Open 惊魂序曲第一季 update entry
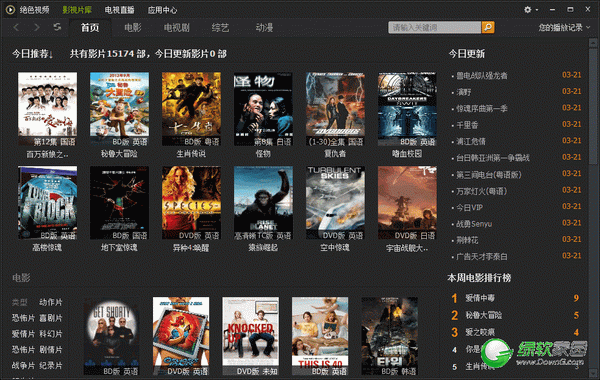 coord(482,108)
